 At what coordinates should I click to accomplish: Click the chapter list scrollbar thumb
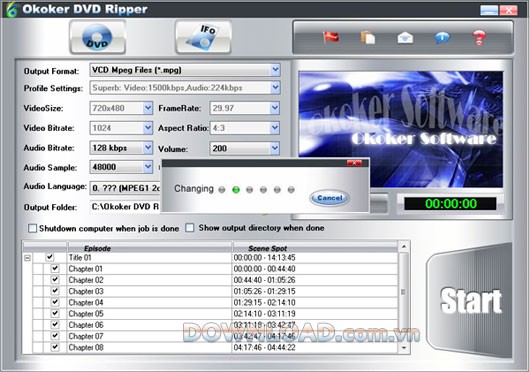coord(403,292)
